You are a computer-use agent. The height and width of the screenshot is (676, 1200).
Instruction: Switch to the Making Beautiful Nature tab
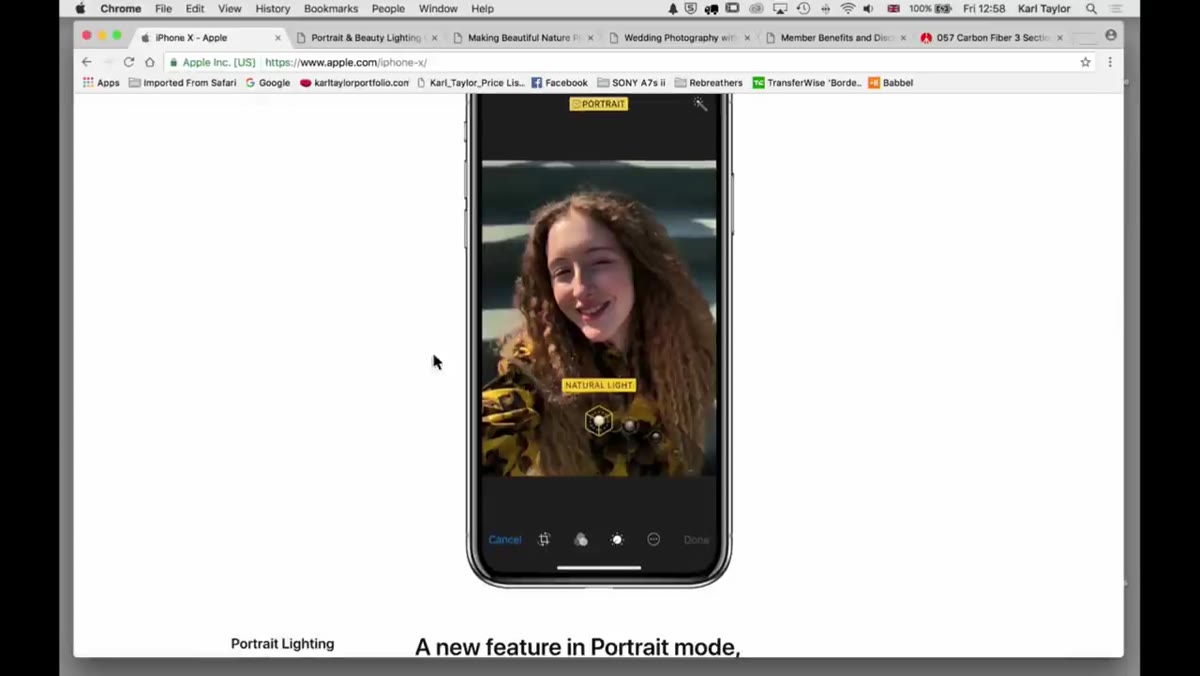[x=524, y=38]
